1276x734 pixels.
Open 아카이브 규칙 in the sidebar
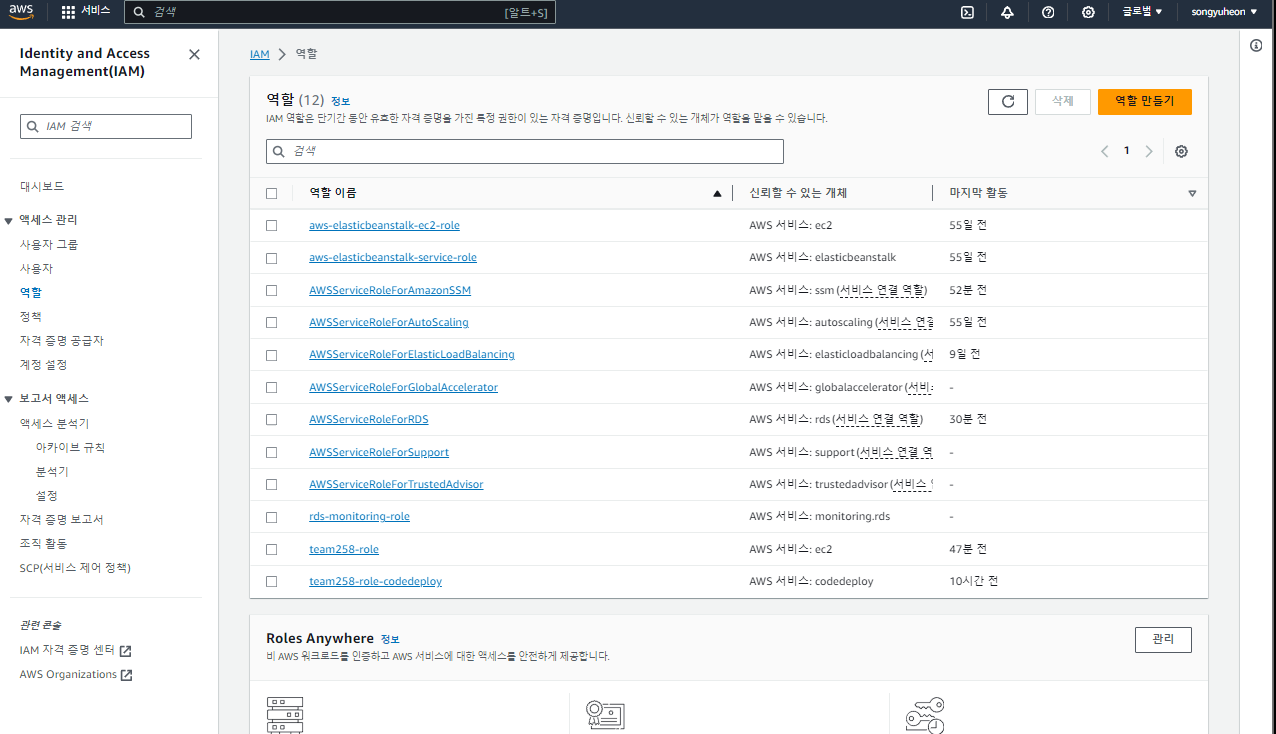click(x=70, y=447)
